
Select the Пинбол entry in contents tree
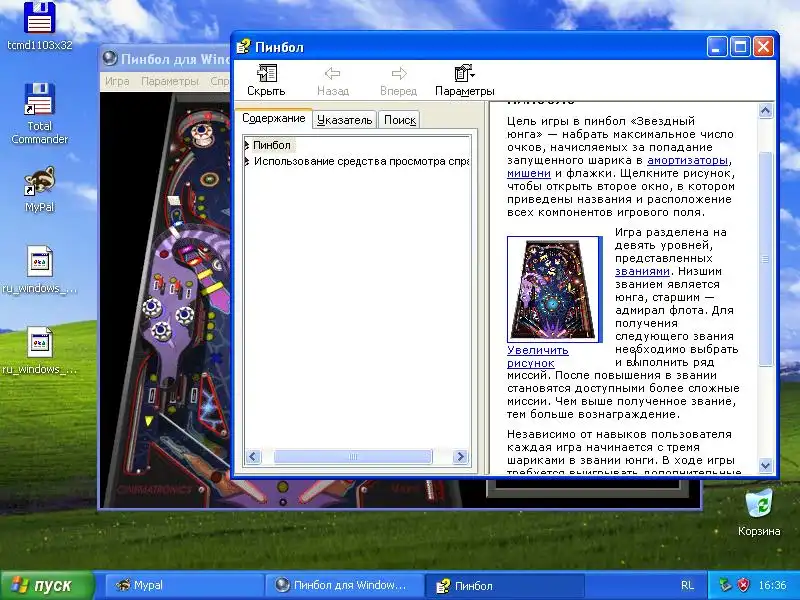(x=272, y=145)
